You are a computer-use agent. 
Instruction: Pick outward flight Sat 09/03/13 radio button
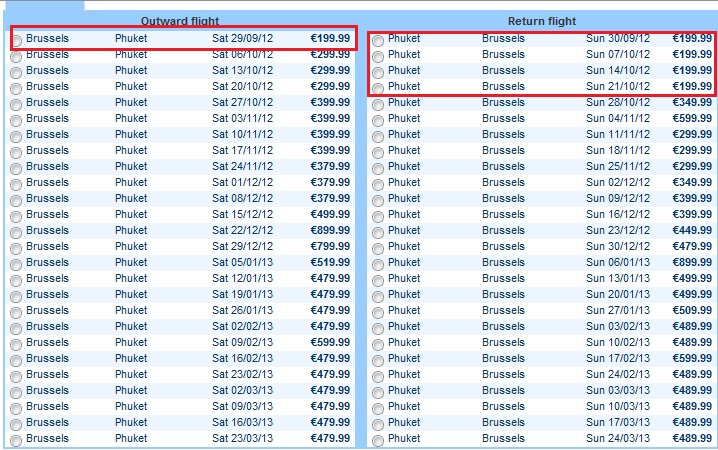16,409
